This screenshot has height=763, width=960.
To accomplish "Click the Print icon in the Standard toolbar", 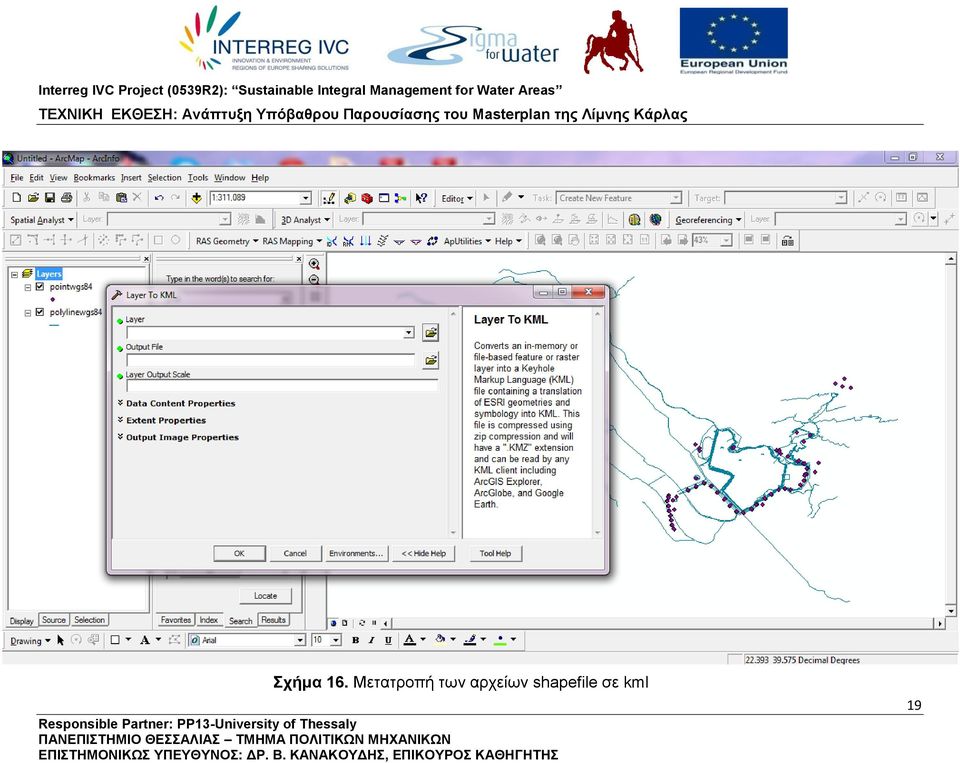I will (66, 198).
